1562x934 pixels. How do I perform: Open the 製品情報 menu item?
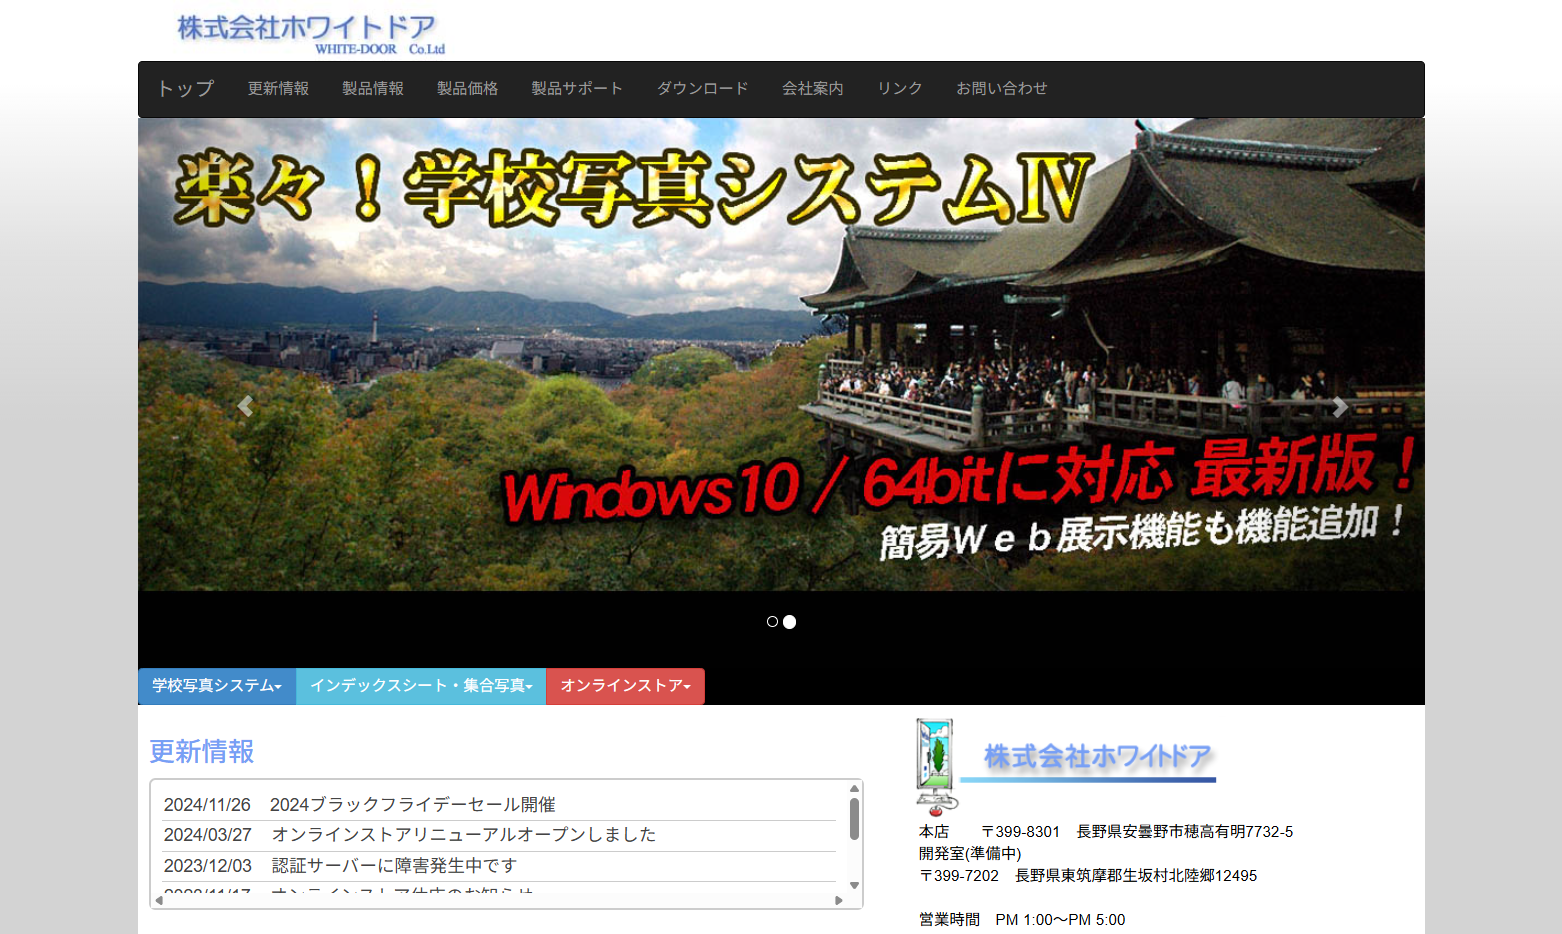(371, 88)
